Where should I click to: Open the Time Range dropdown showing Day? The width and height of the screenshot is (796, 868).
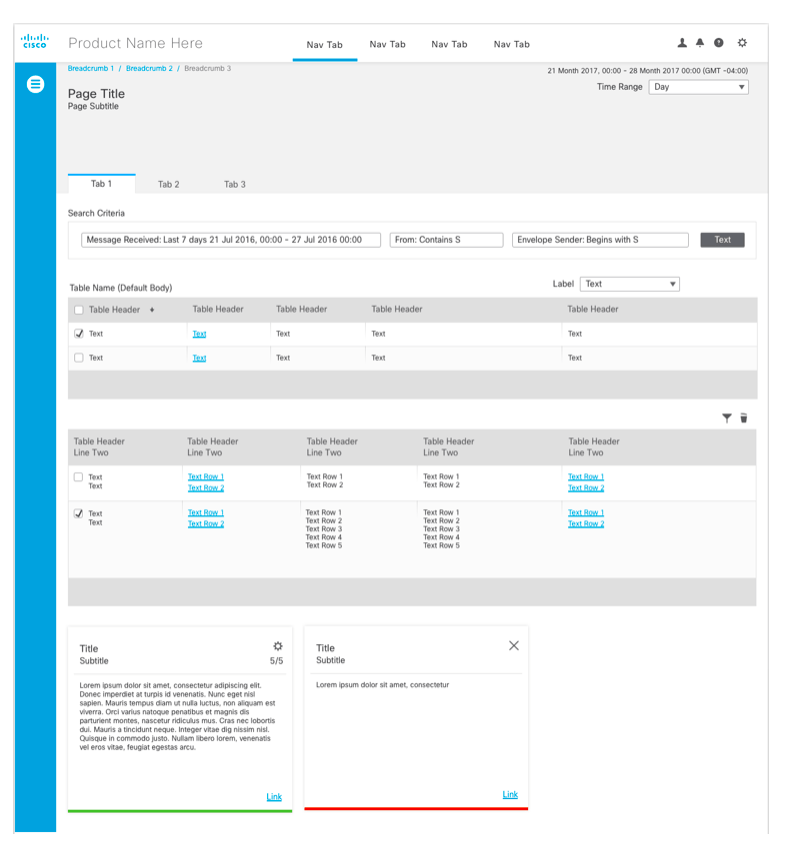[x=698, y=87]
